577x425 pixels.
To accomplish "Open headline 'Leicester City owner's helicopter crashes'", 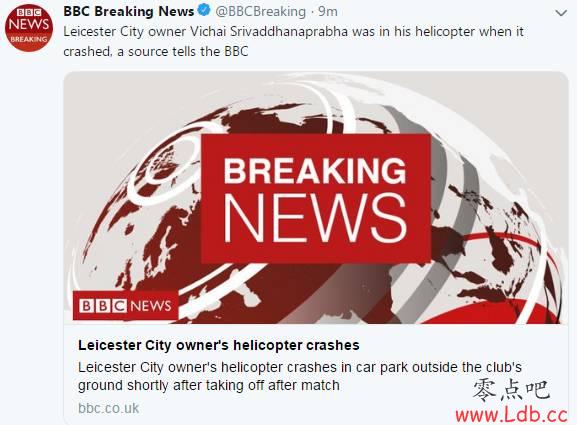I will click(219, 345).
